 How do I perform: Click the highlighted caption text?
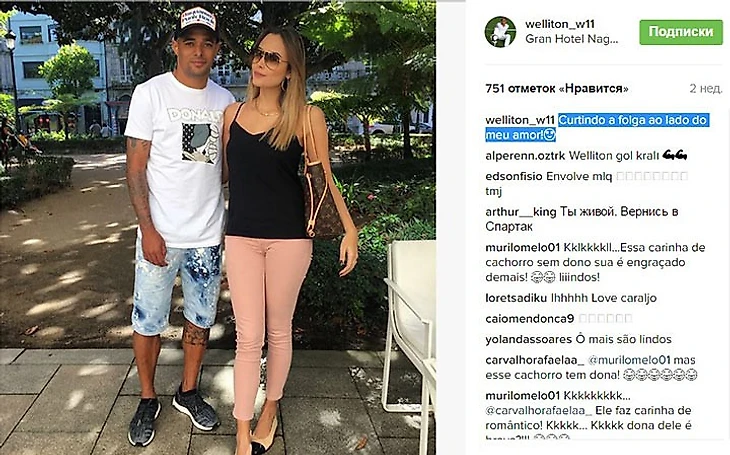click(597, 128)
